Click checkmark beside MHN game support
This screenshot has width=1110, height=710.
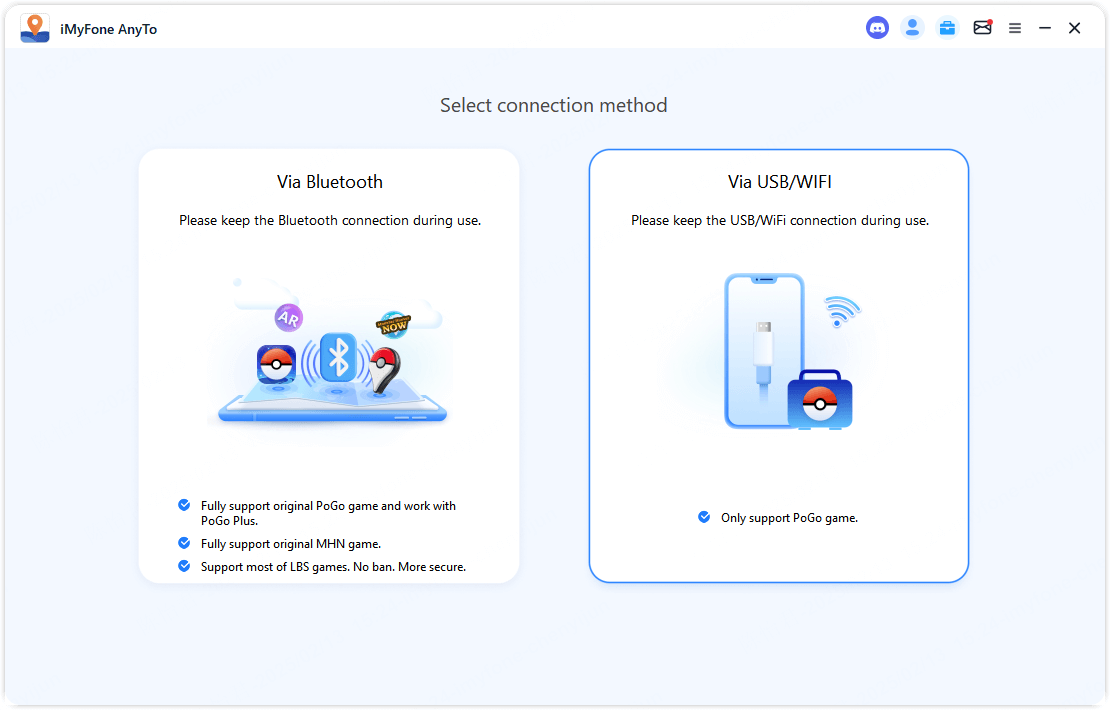pos(184,543)
